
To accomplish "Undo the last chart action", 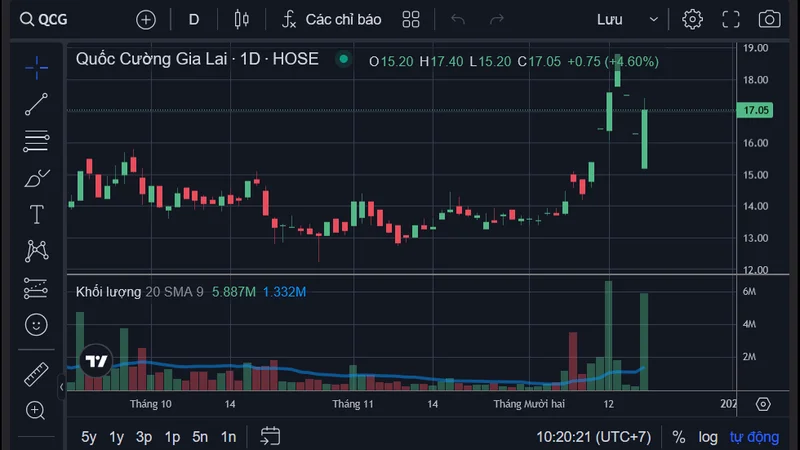I will tap(458, 19).
